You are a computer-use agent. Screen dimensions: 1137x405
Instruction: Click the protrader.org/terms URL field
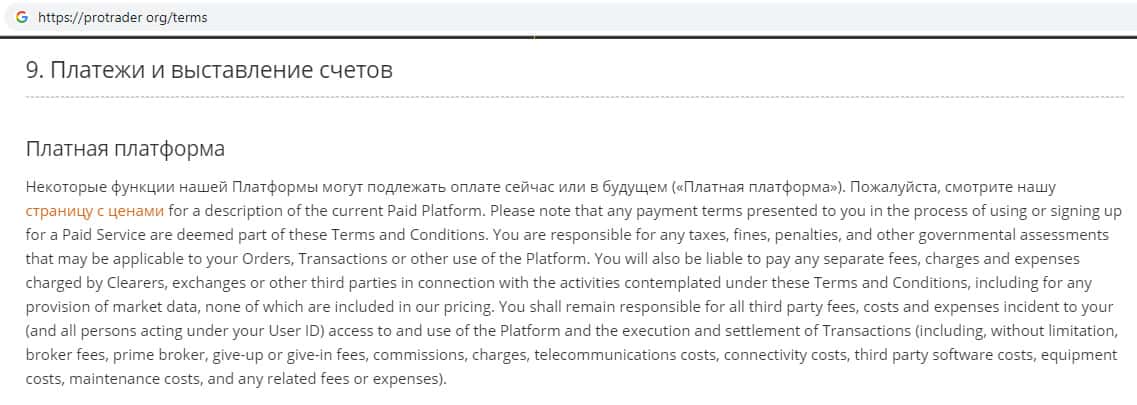click(x=123, y=18)
